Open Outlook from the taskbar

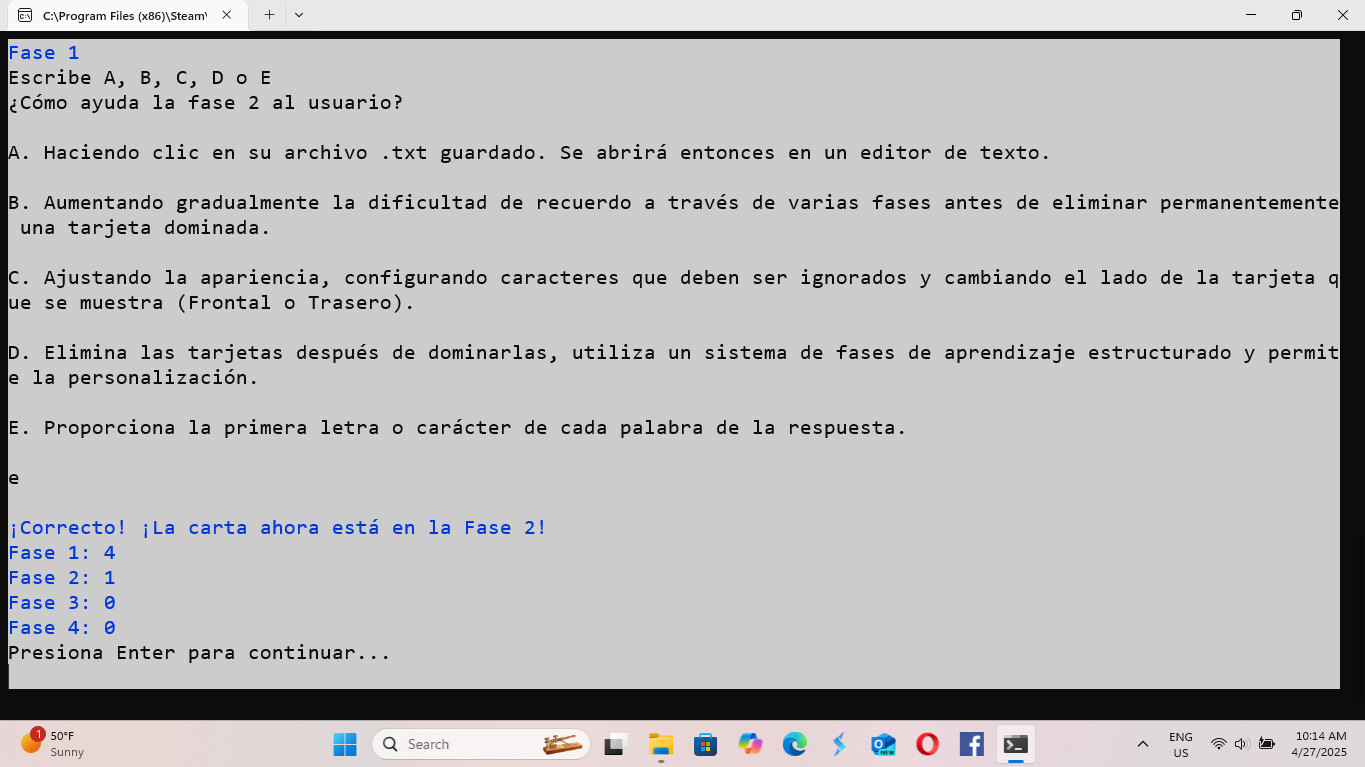coord(883,744)
